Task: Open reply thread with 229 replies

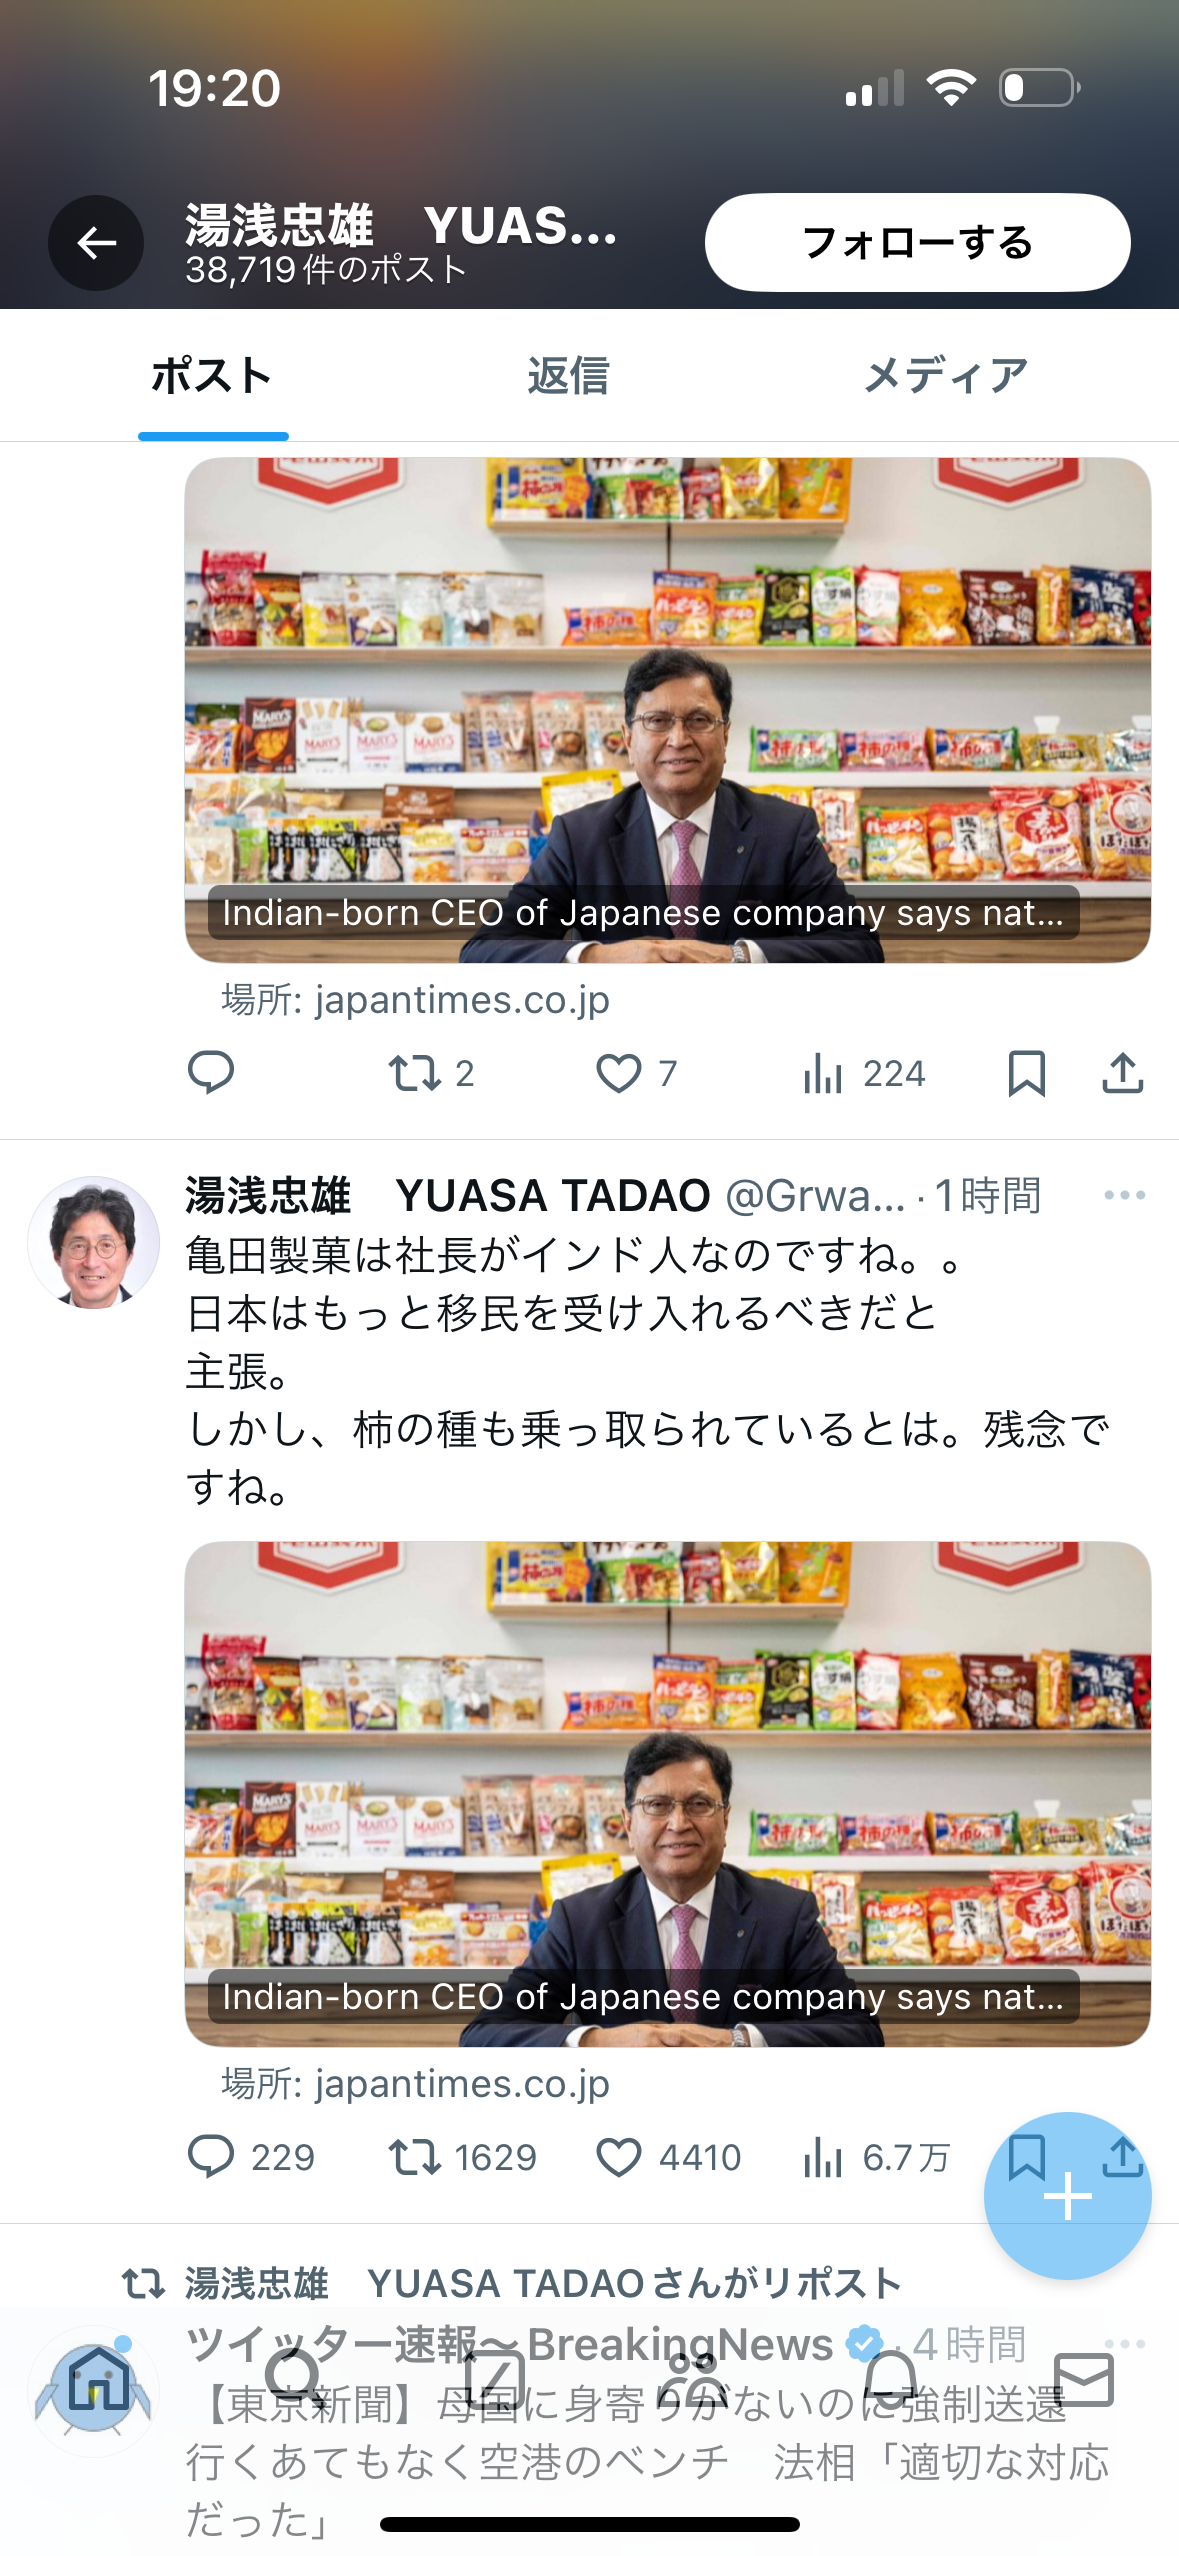Action: pos(251,2157)
